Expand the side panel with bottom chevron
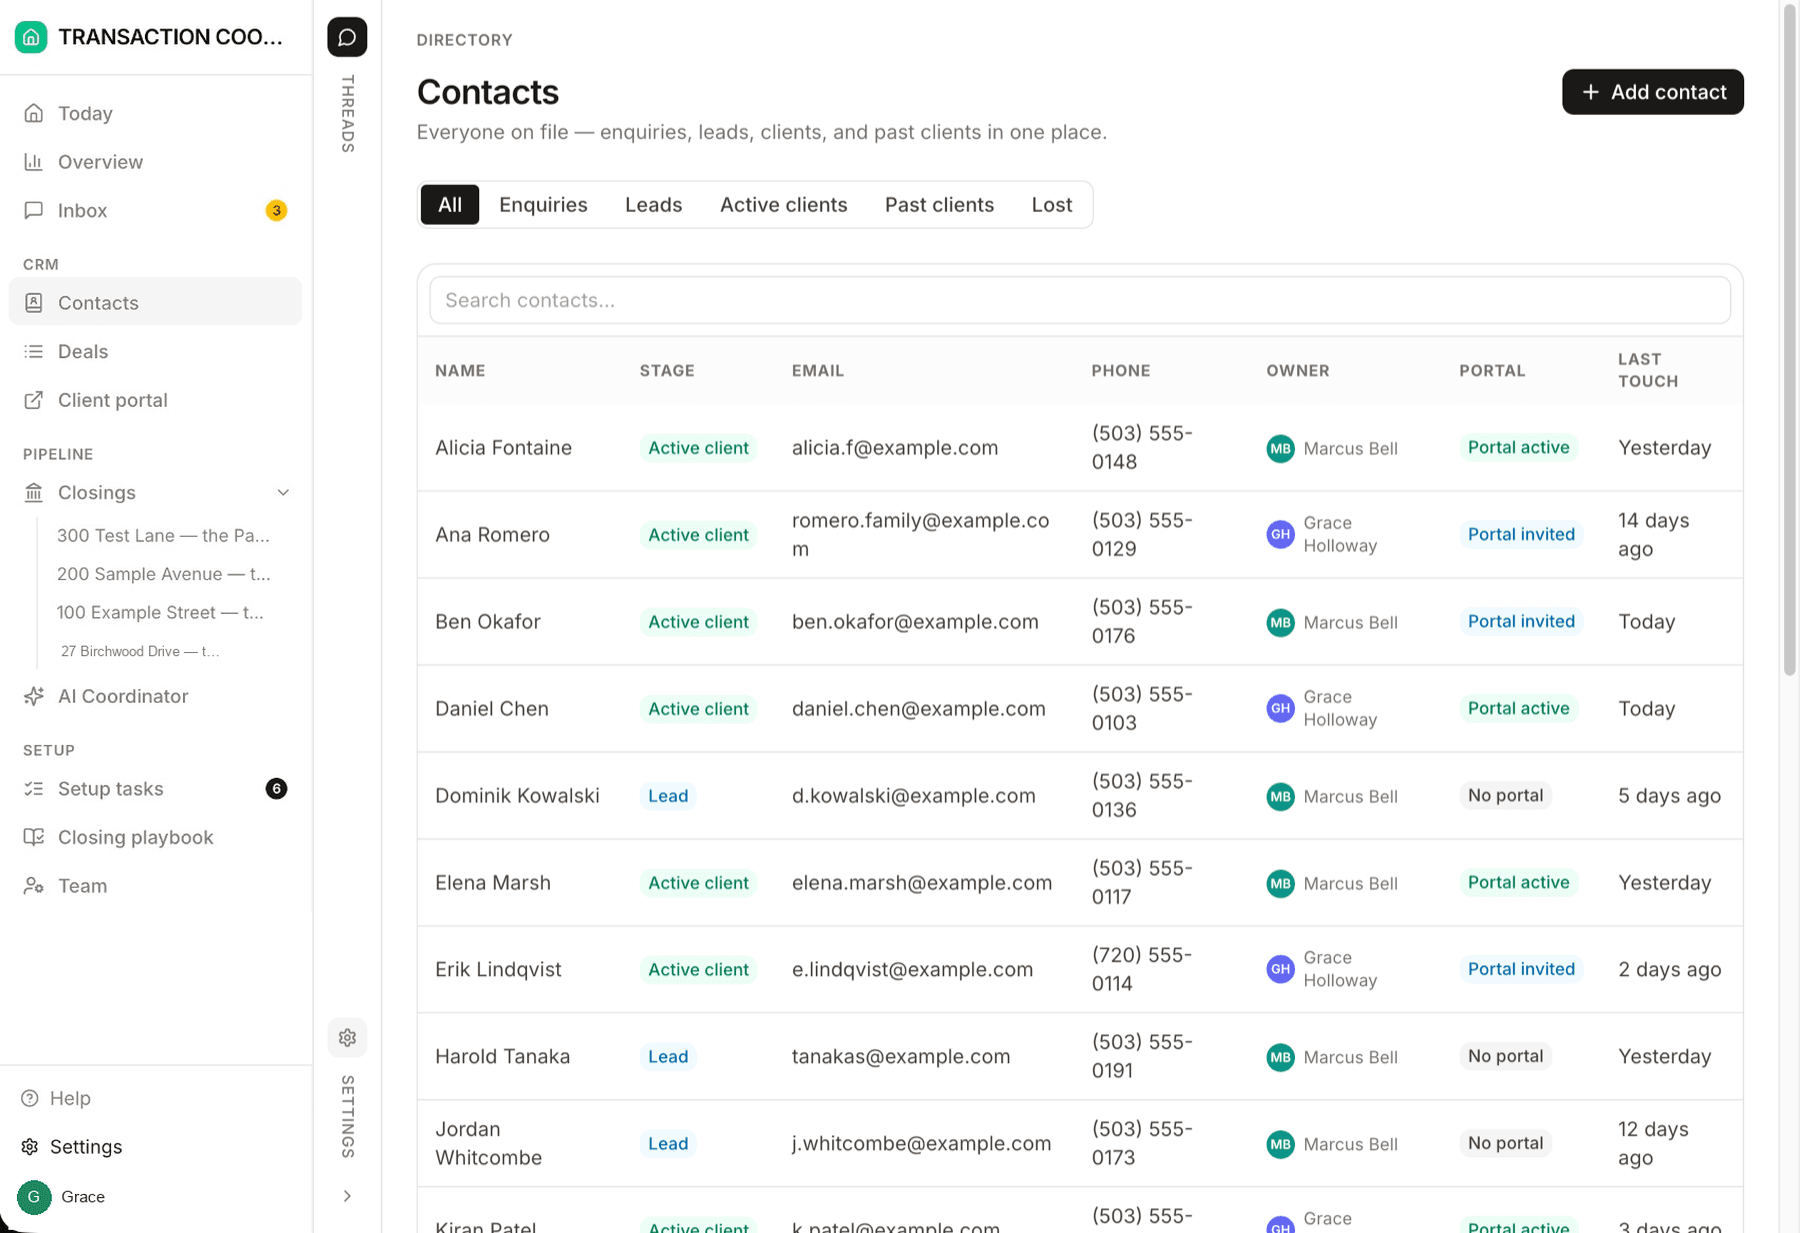The image size is (1800, 1233). click(347, 1196)
